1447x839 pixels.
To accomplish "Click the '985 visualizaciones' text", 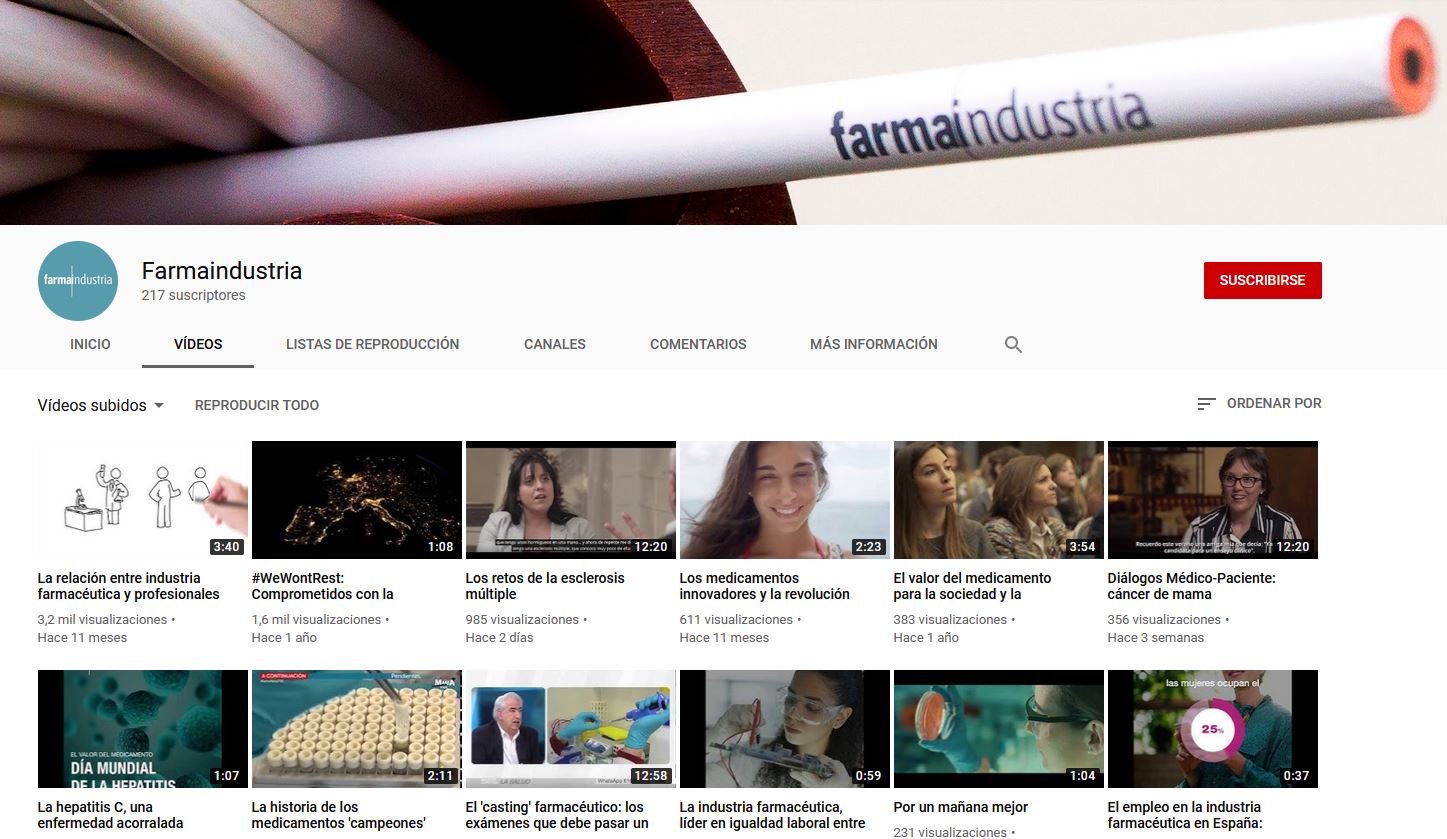I will coord(522,620).
